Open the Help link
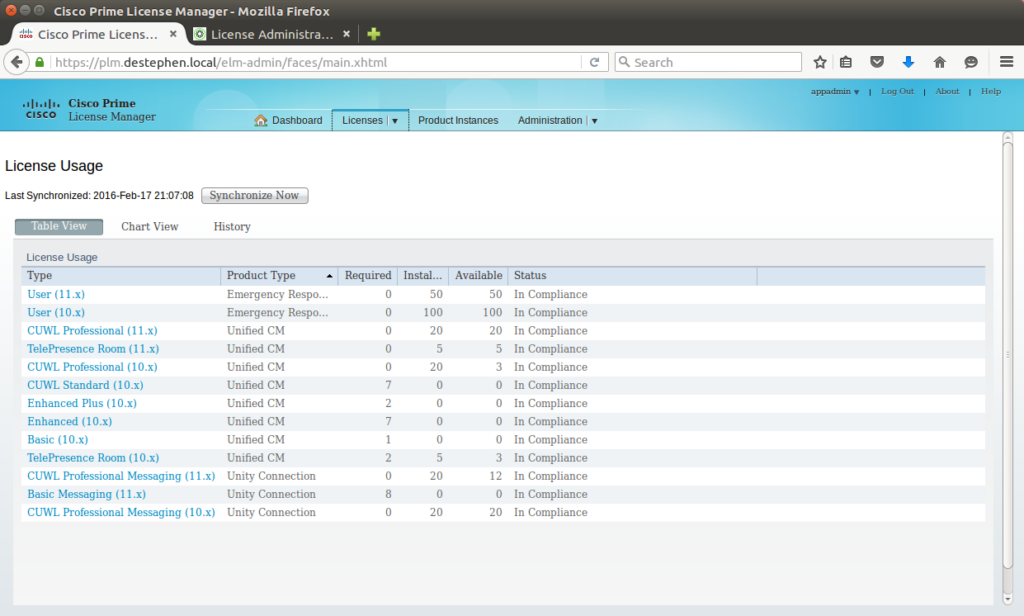The height and width of the screenshot is (616, 1024). [x=991, y=91]
